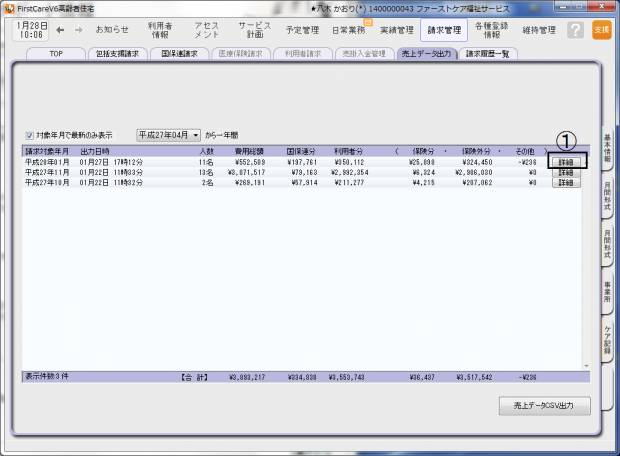Click the date and time display box
This screenshot has height=456, width=620.
click(30, 30)
